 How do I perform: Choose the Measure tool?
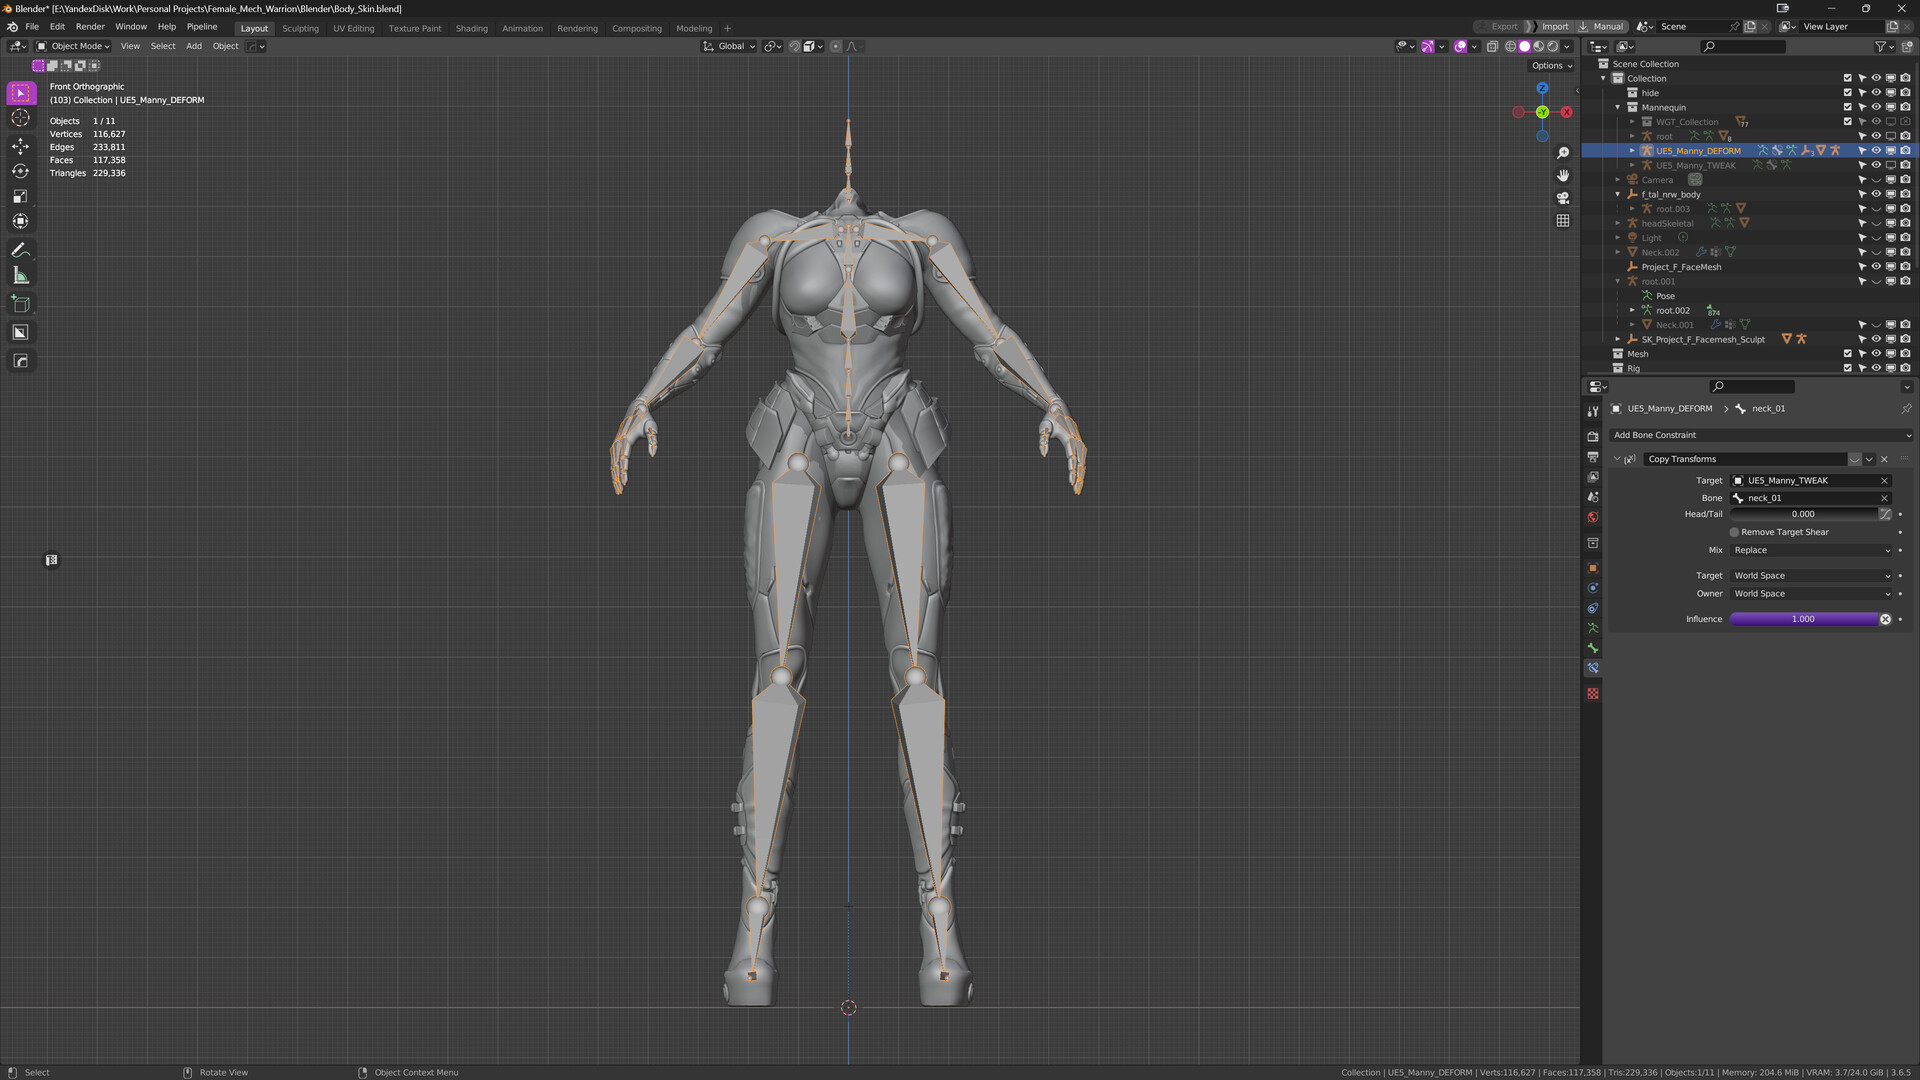[x=20, y=276]
